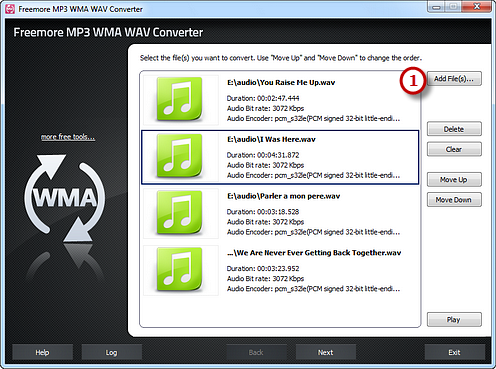Click the Delete button
This screenshot has height=369, width=496.
454,129
